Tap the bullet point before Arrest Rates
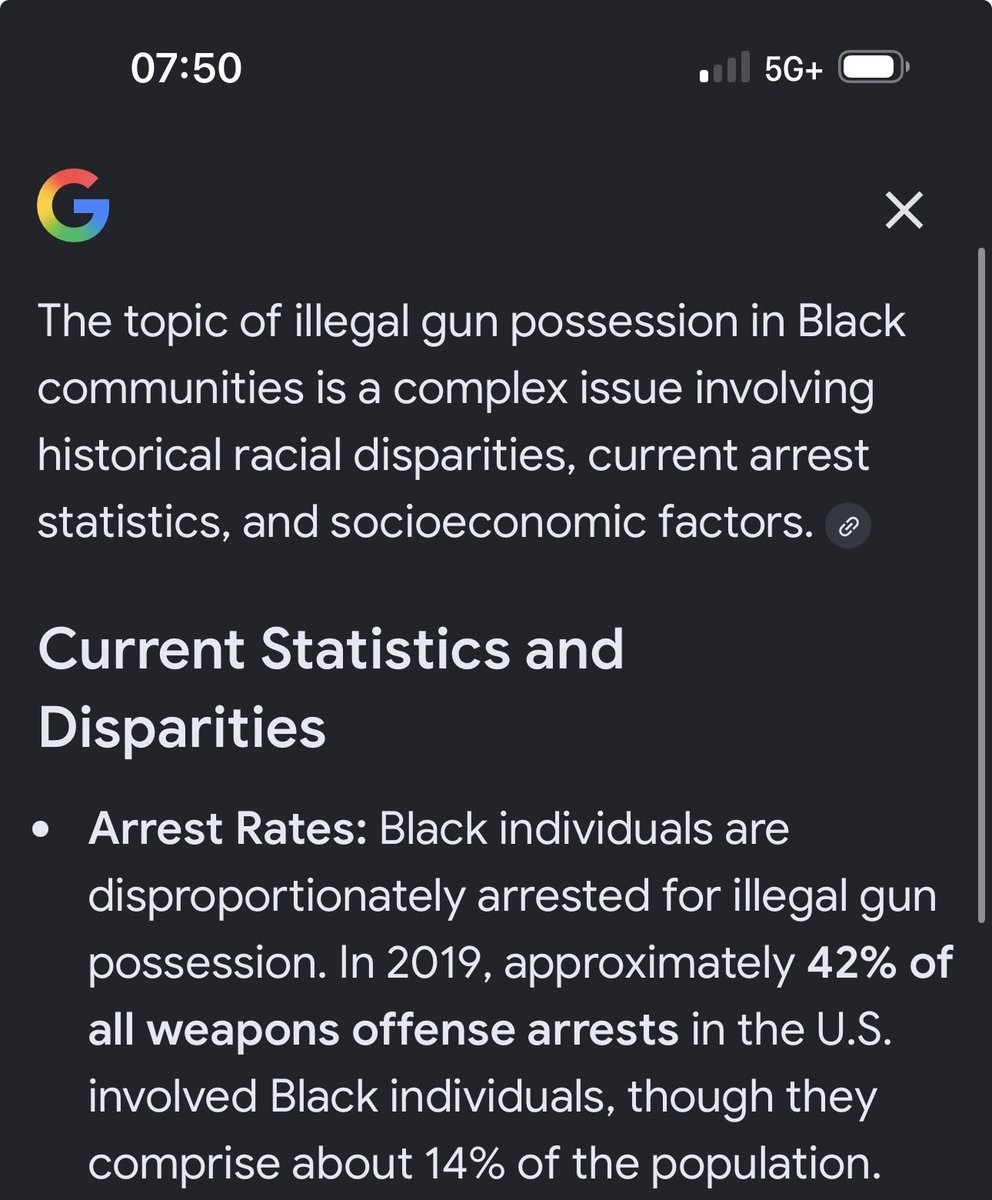Viewport: 992px width, 1200px height. pos(42,831)
